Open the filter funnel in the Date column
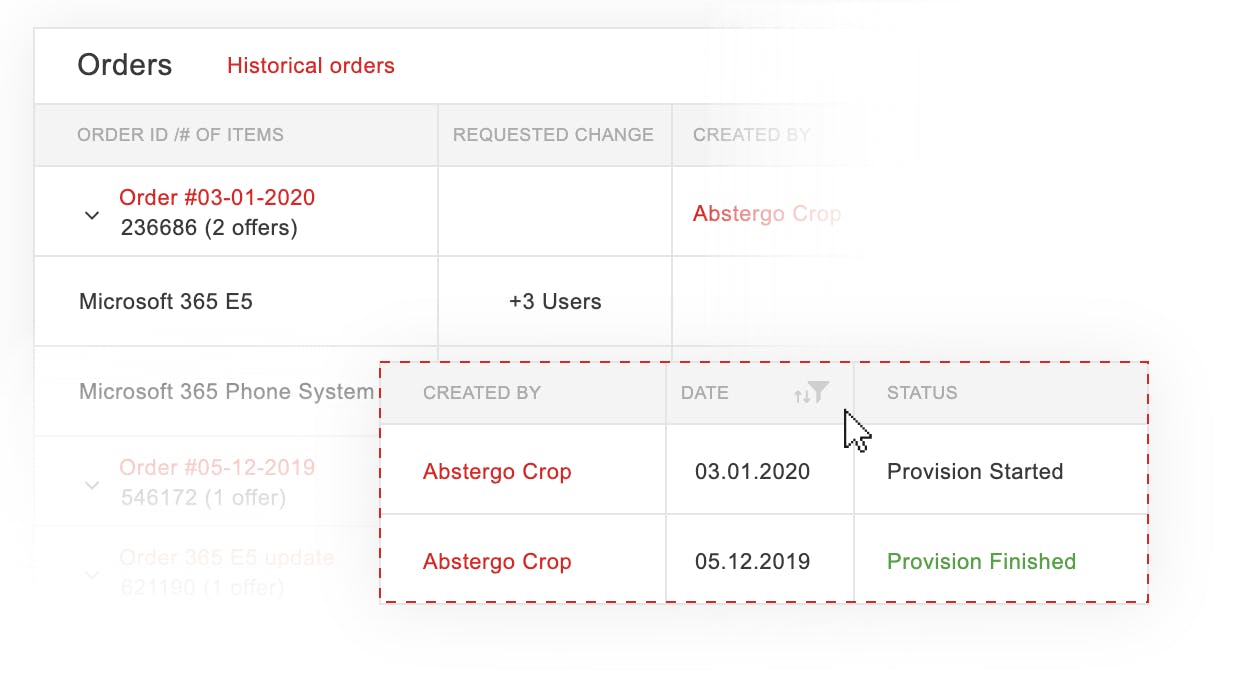 coord(819,392)
